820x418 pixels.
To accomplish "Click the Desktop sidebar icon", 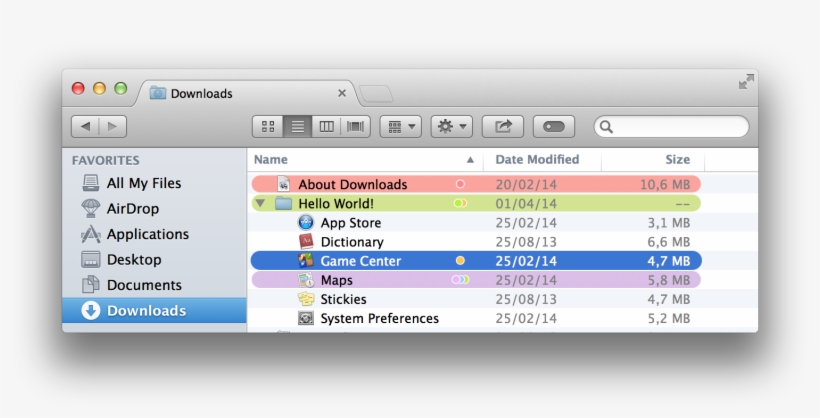I will (x=90, y=259).
